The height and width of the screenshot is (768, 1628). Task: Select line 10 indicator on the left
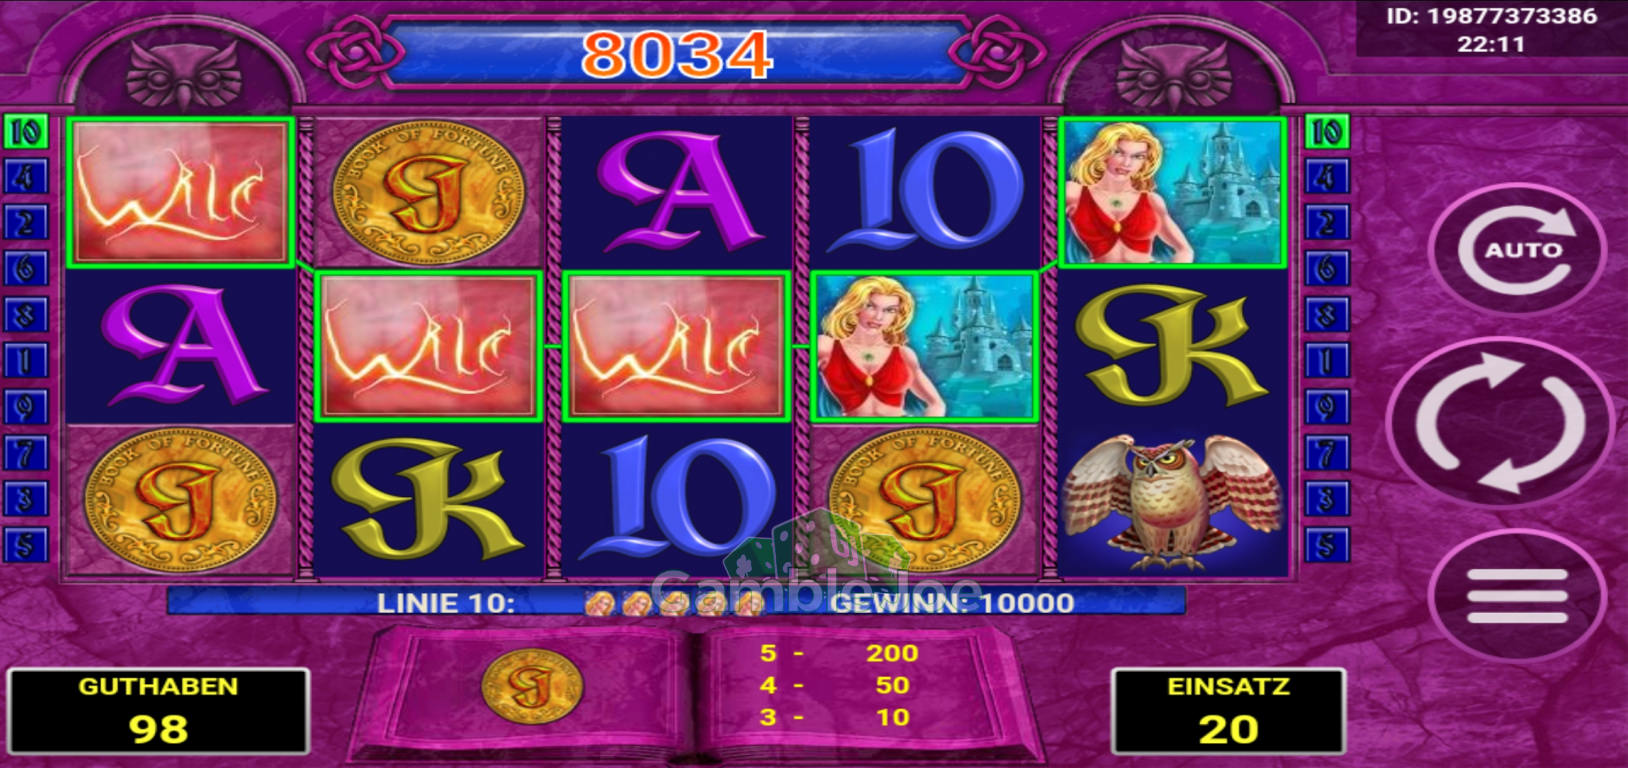pos(26,132)
